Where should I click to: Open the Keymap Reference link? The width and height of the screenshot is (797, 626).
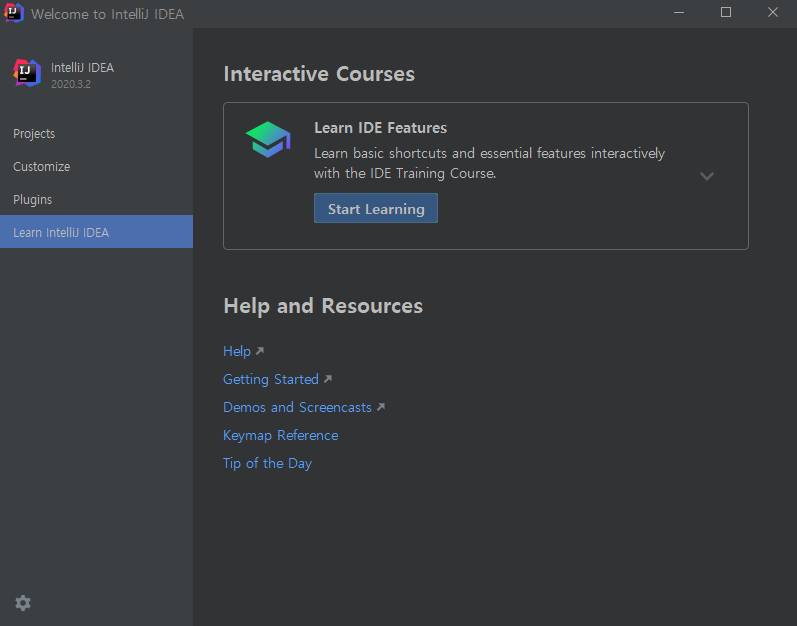tap(281, 435)
